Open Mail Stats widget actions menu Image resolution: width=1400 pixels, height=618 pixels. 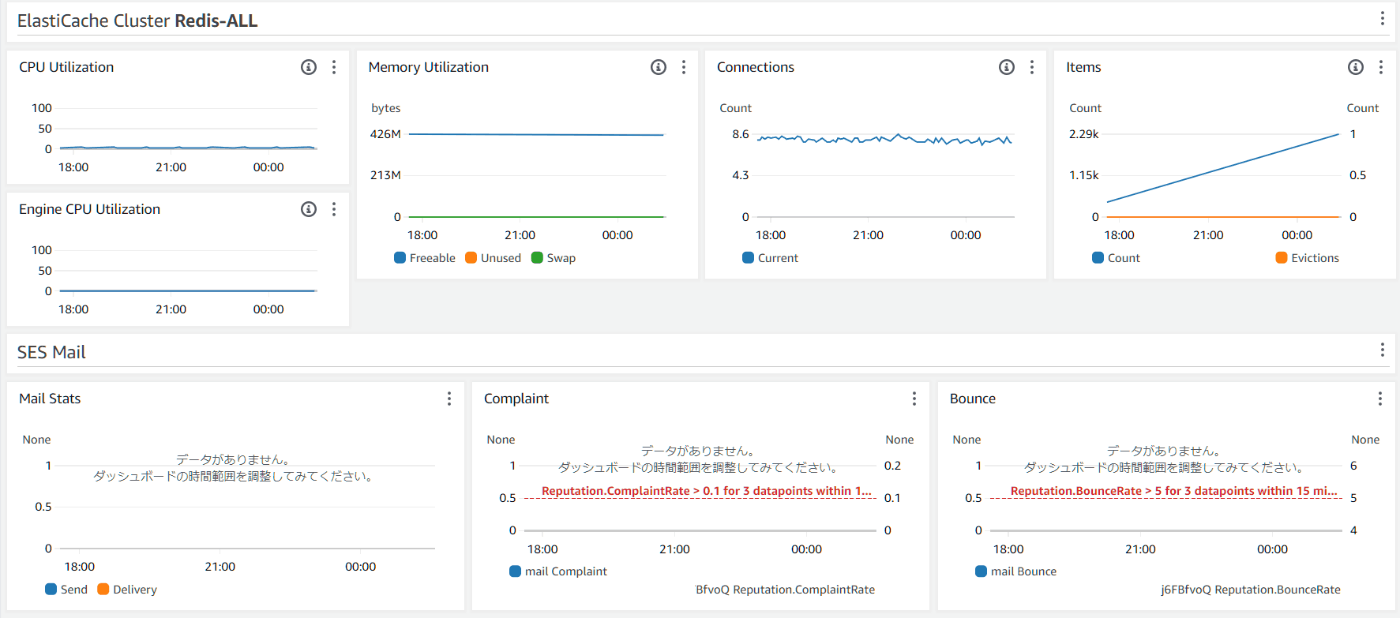click(449, 398)
